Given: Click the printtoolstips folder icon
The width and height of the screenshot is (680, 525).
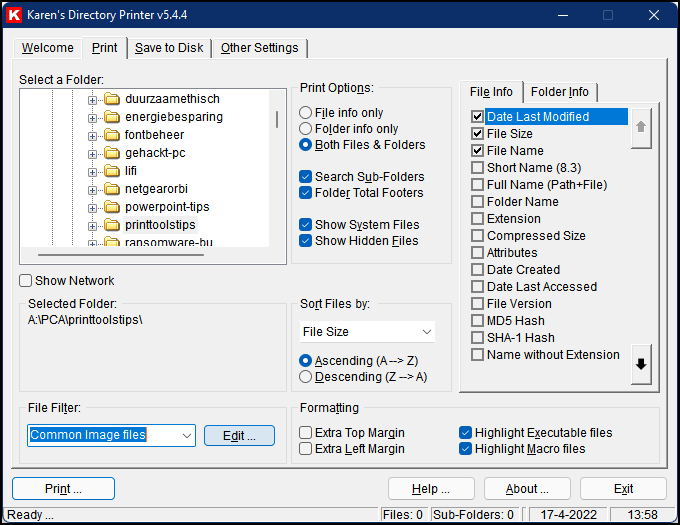Looking at the screenshot, I should pyautogui.click(x=112, y=225).
